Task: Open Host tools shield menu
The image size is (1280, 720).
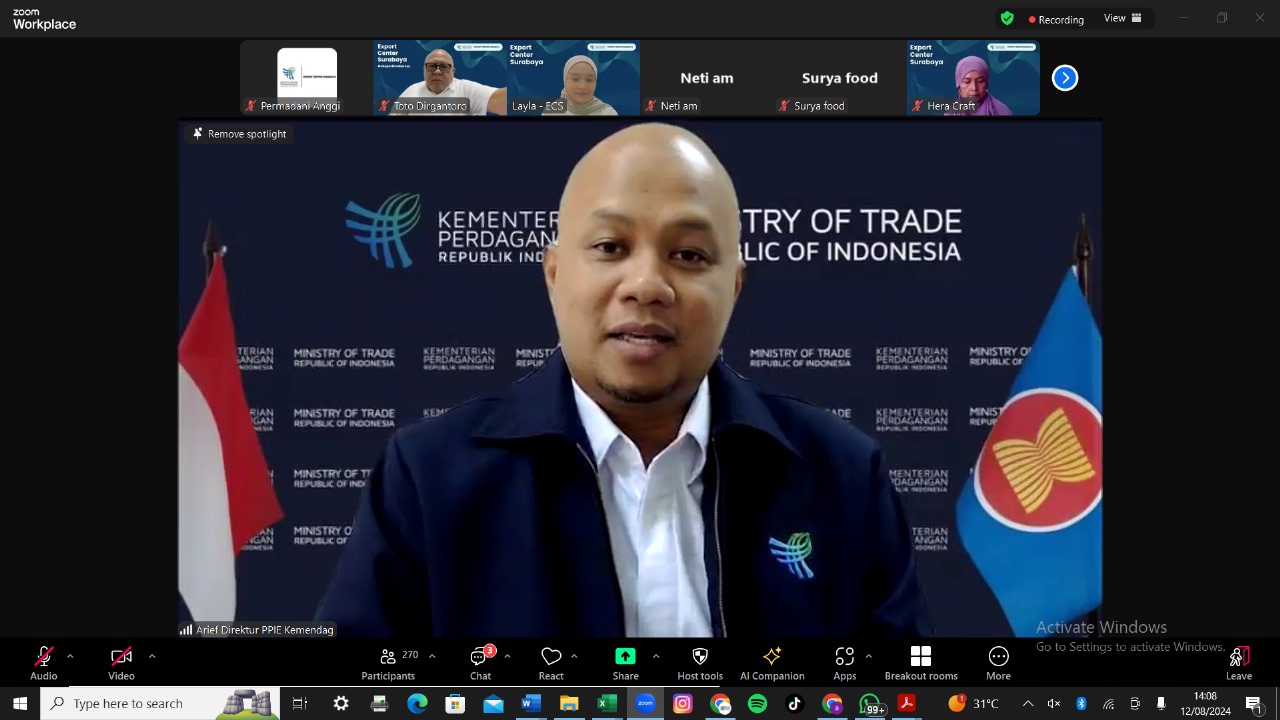Action: (x=700, y=663)
